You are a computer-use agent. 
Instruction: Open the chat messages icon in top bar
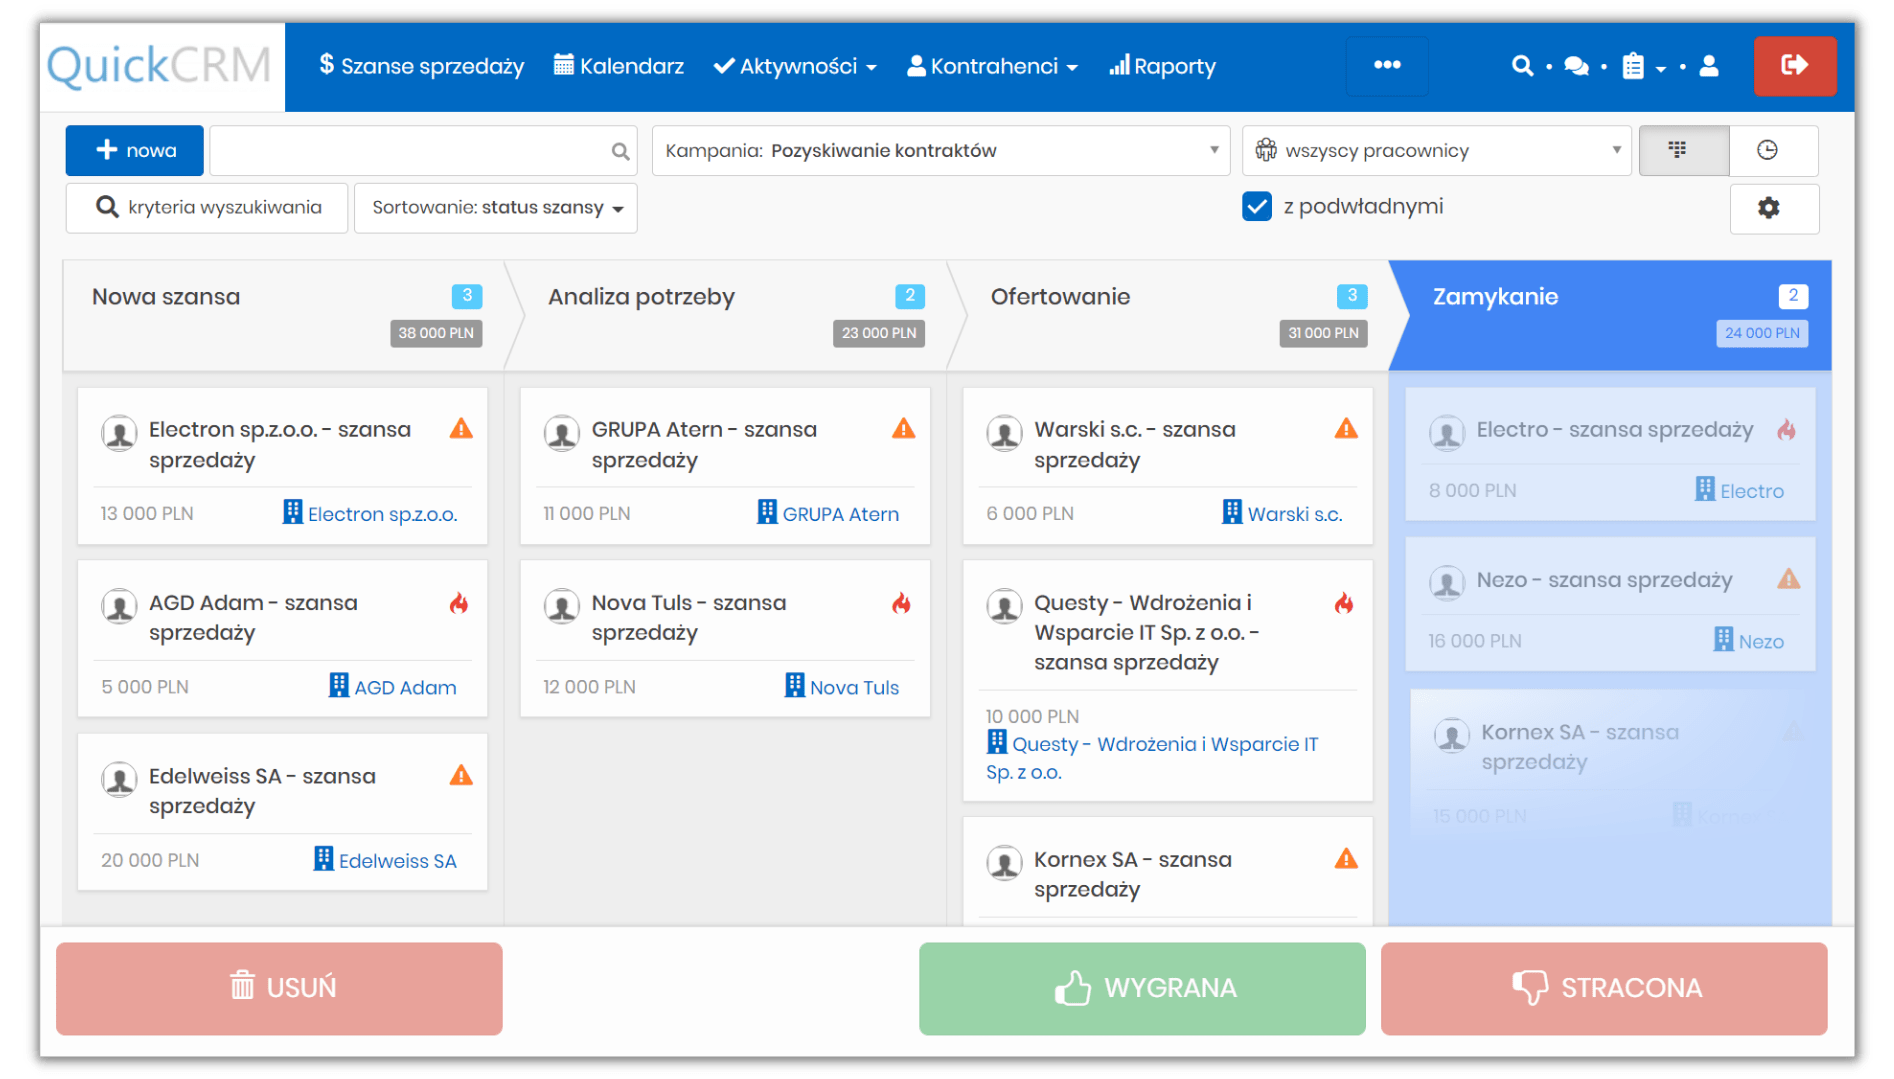[x=1578, y=66]
